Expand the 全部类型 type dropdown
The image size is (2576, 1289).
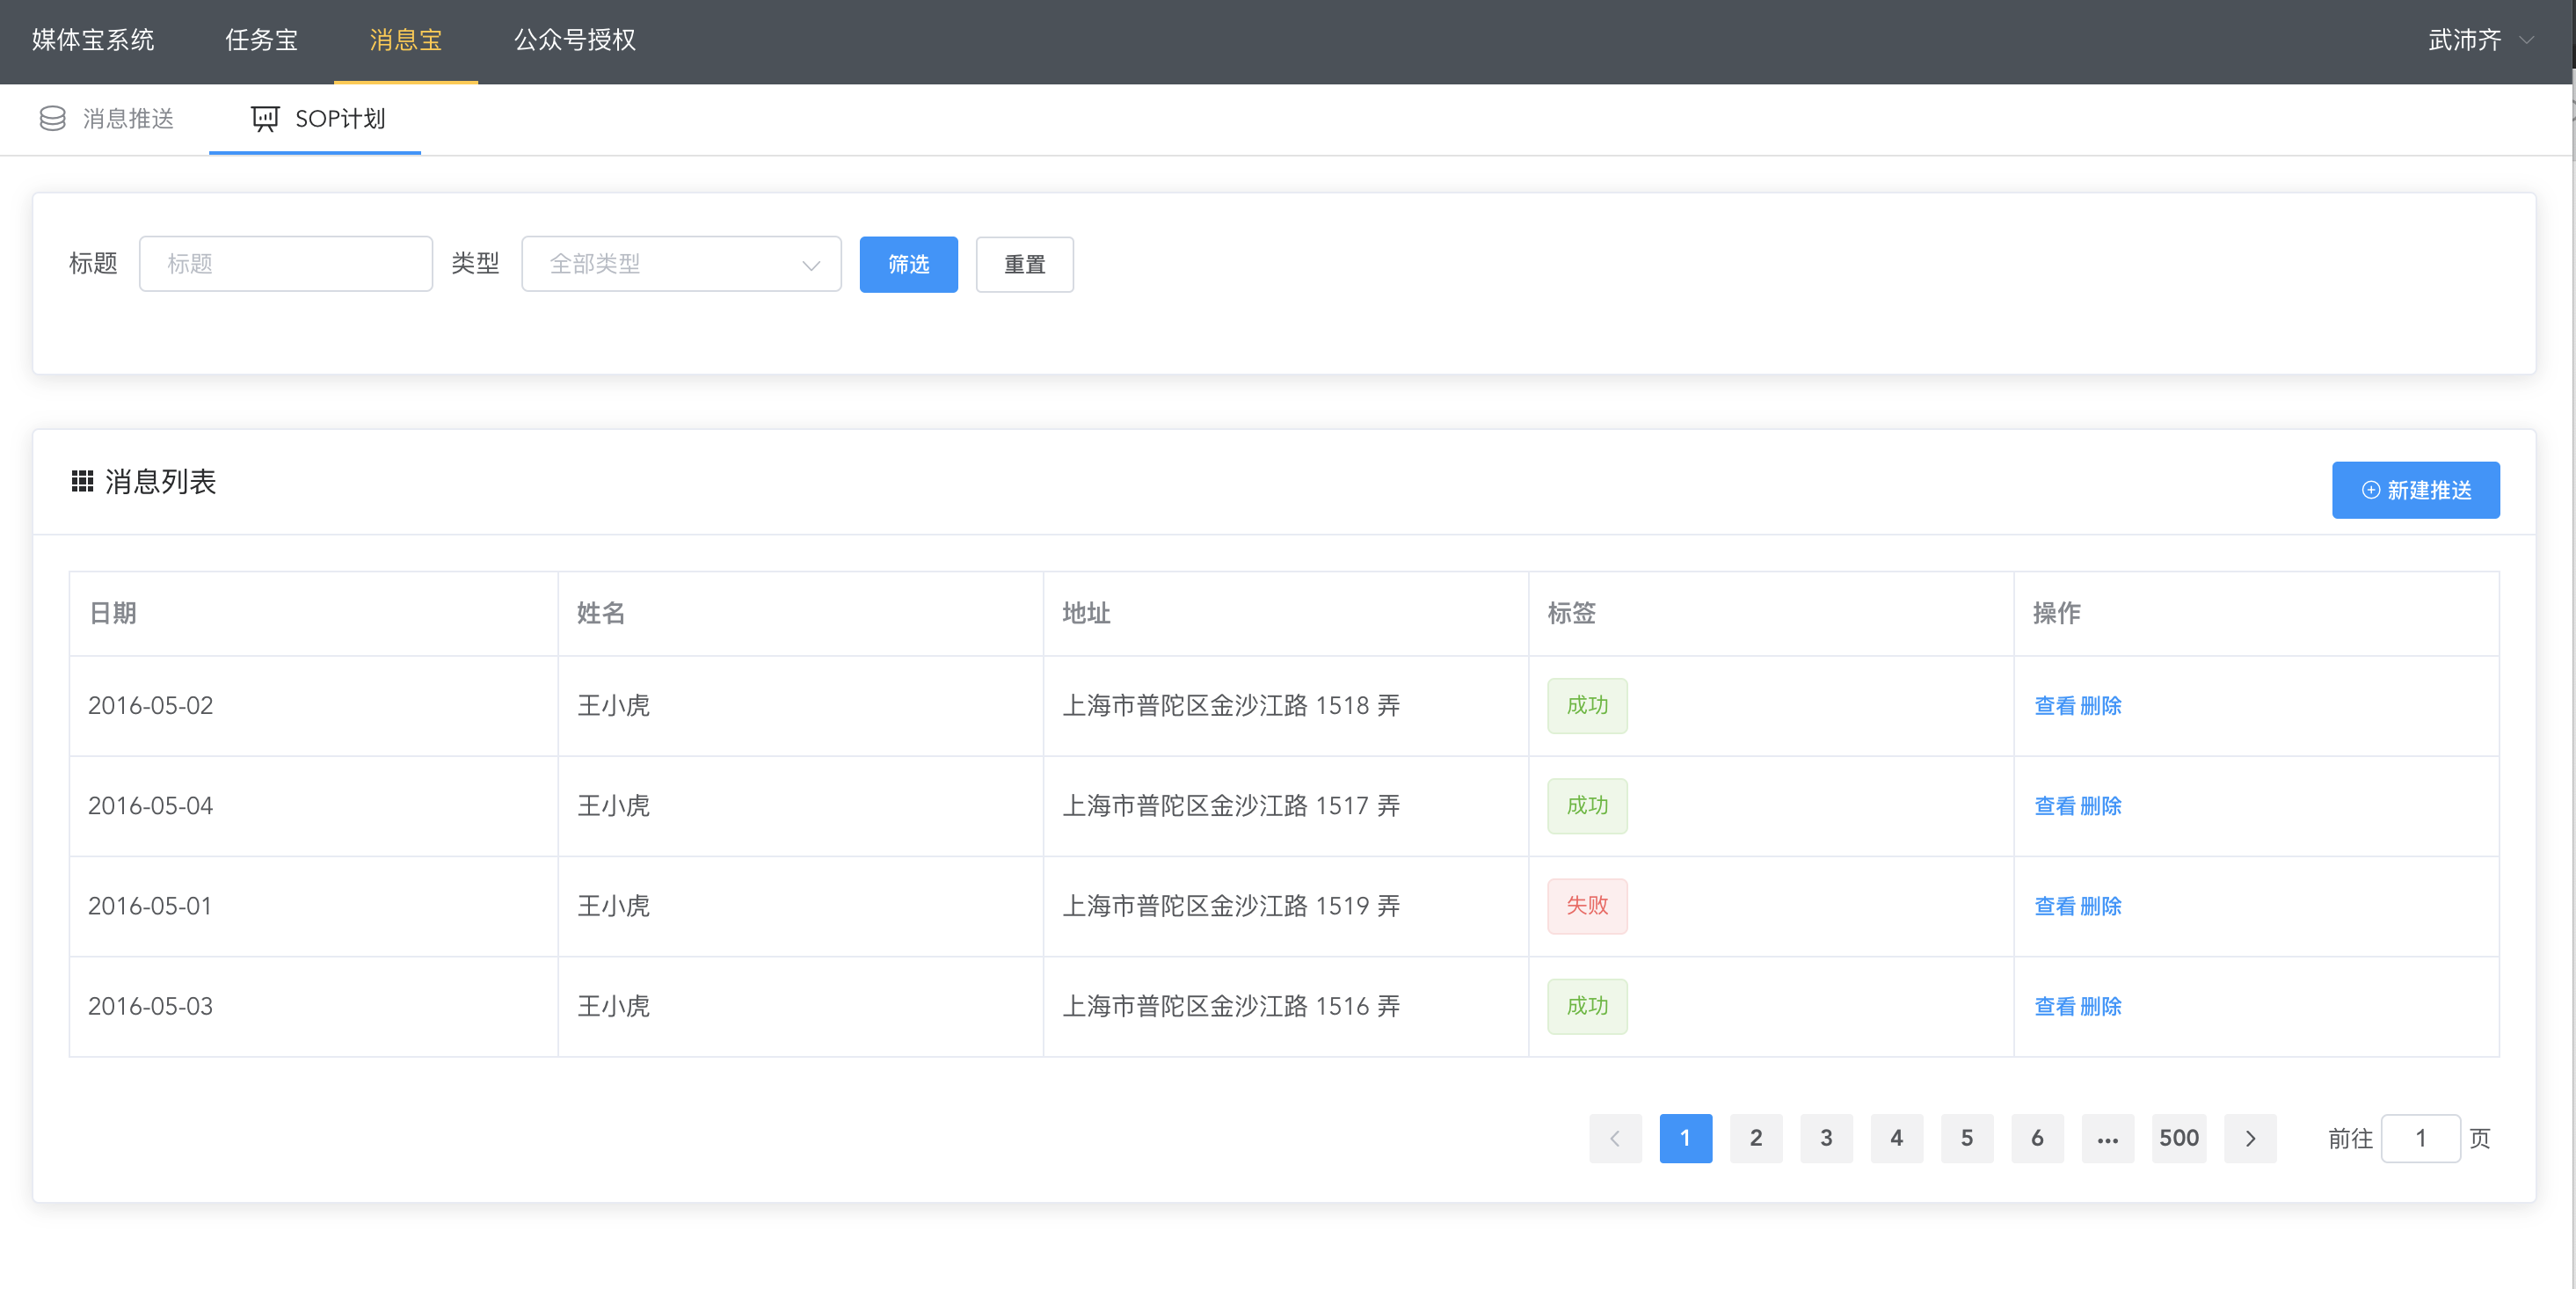click(681, 264)
